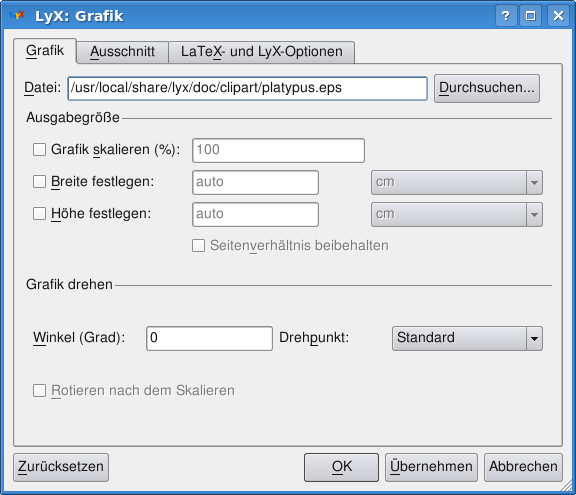Open the LaTeX- und LyX-Optionen tab
This screenshot has width=576, height=495.
[x=262, y=52]
